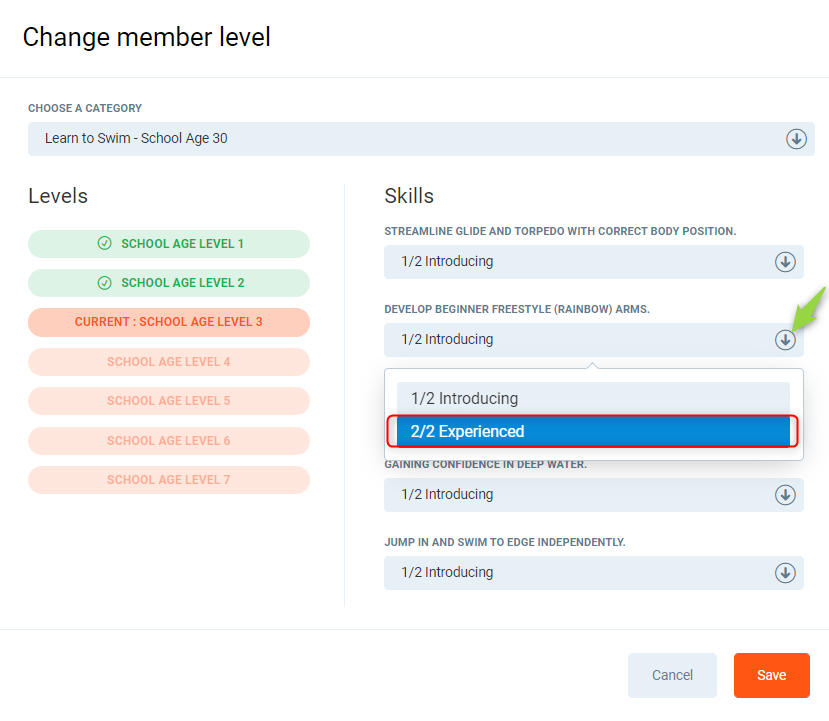The height and width of the screenshot is (721, 829).
Task: Click arrow icon on Jump In skill
Action: pos(785,573)
